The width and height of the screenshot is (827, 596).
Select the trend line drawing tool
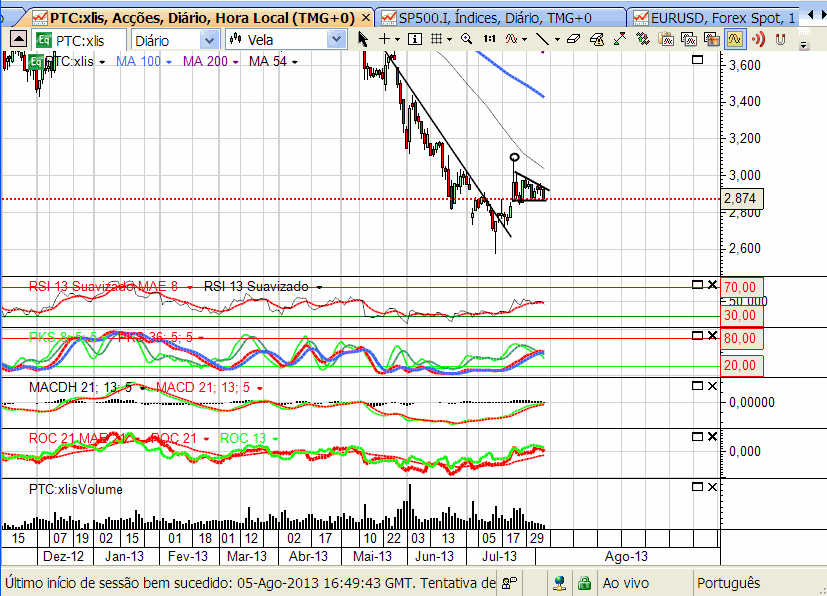click(542, 39)
